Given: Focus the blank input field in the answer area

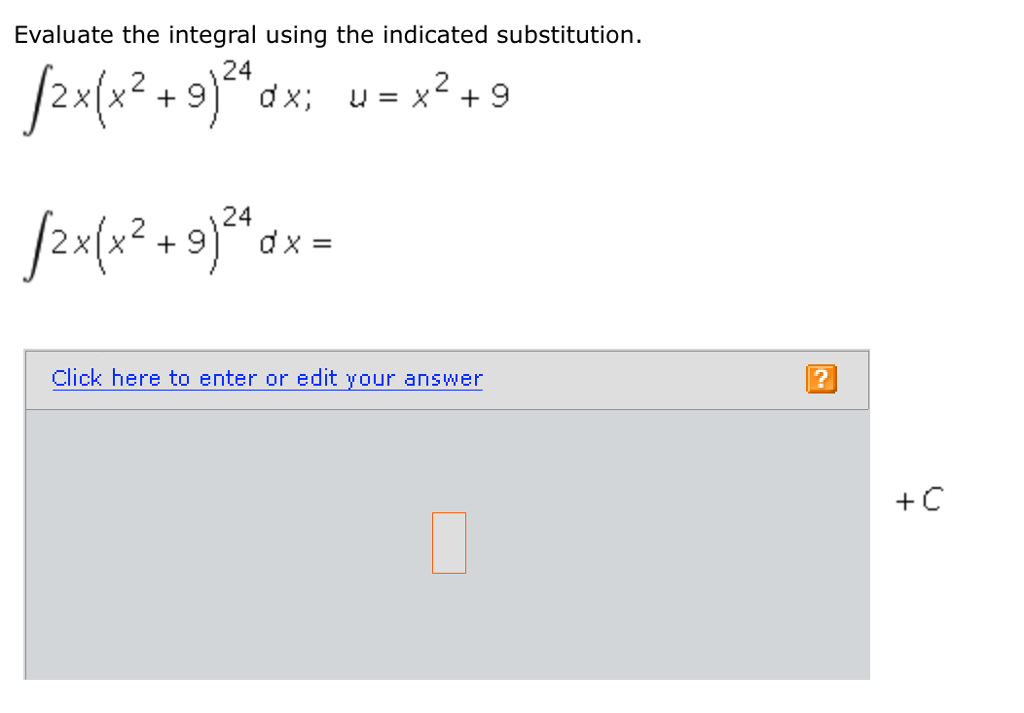Looking at the screenshot, I should click(x=448, y=541).
